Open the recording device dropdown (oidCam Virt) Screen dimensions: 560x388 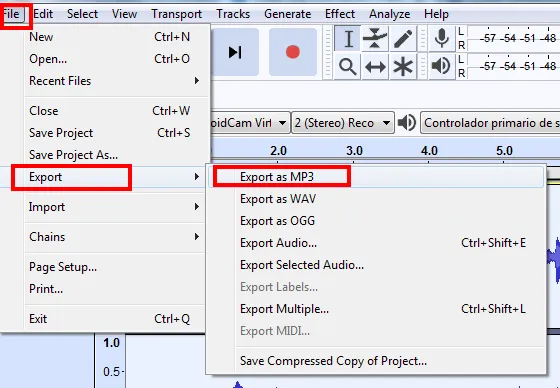pyautogui.click(x=250, y=123)
